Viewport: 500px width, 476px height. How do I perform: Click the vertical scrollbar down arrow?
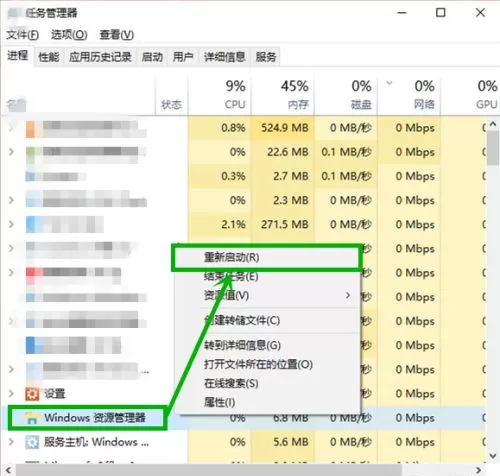pos(493,455)
